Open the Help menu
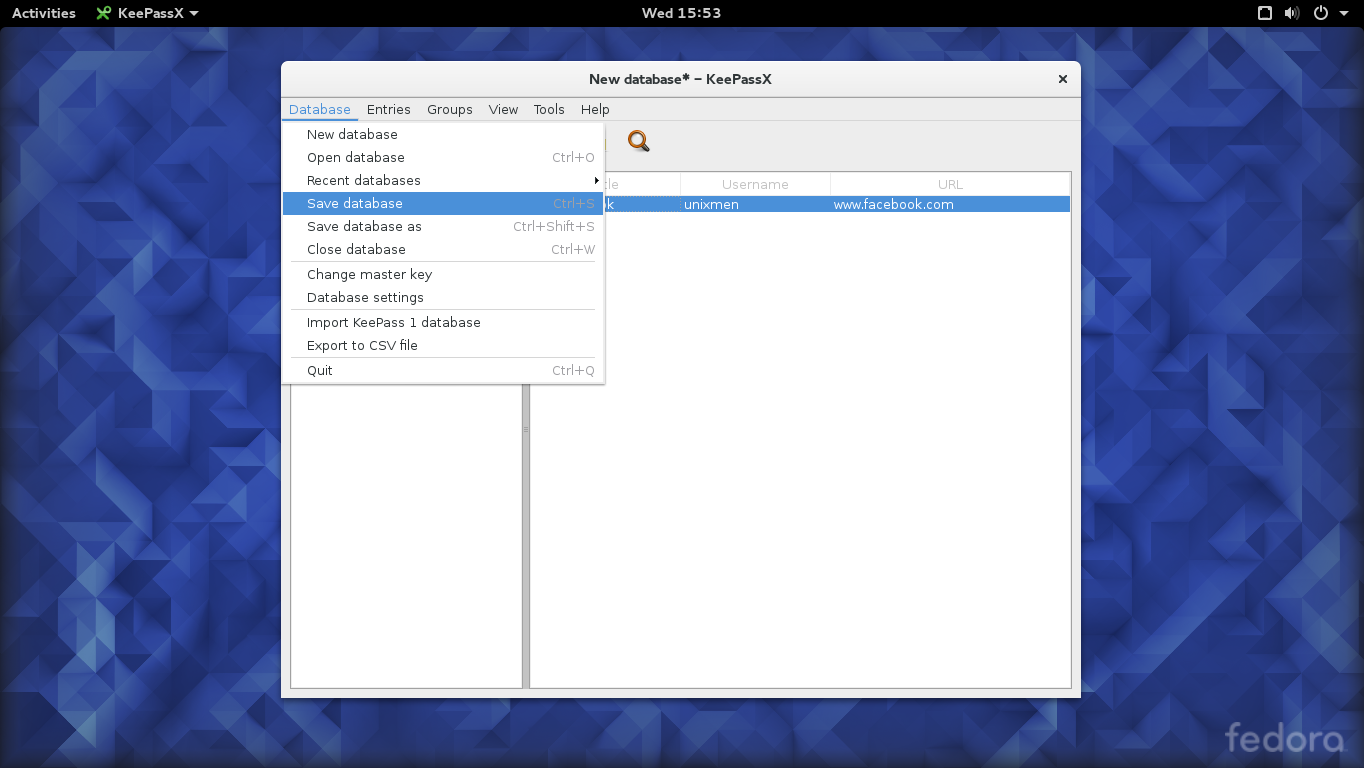Screen dimensions: 1364x768 click(595, 109)
